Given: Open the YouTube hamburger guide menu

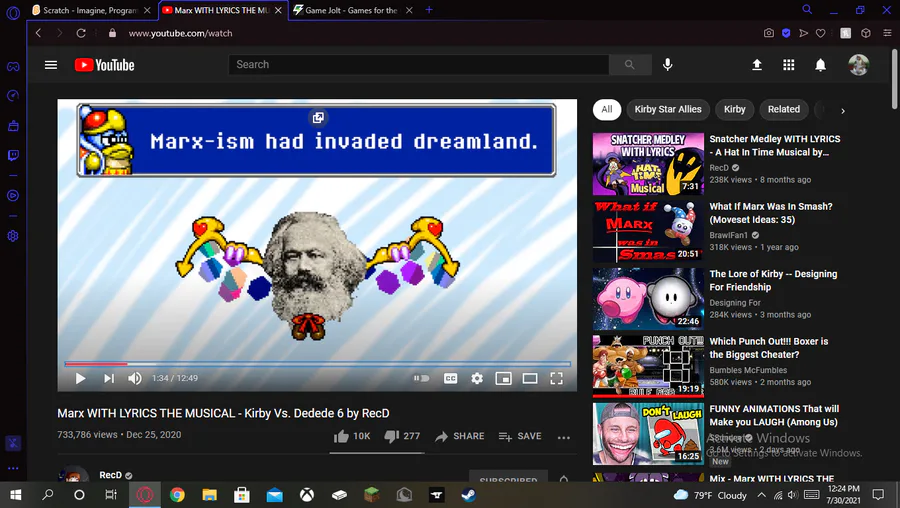Looking at the screenshot, I should click(51, 65).
